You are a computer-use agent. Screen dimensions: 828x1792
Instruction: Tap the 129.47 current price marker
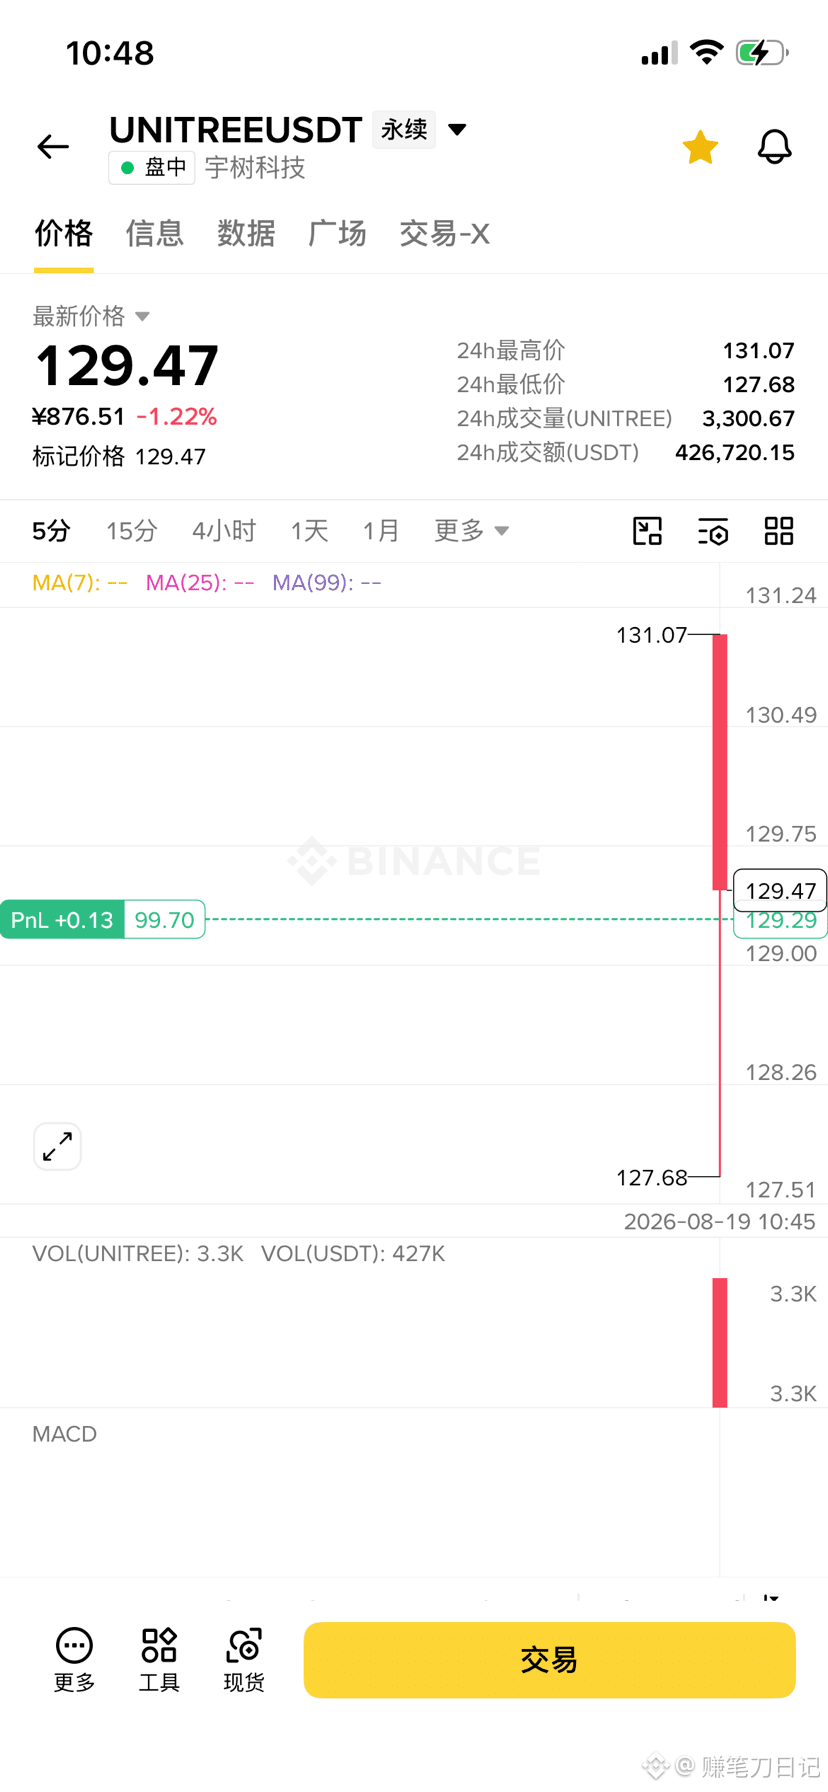pos(780,890)
